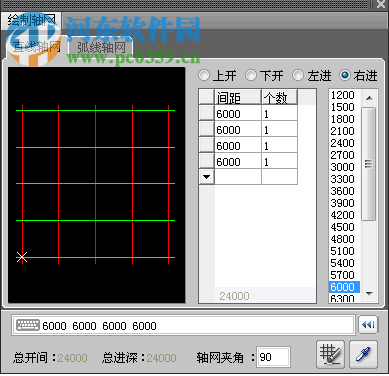The width and height of the screenshot is (389, 376).
Task: Click the 间距 column header
Action: tap(238, 98)
